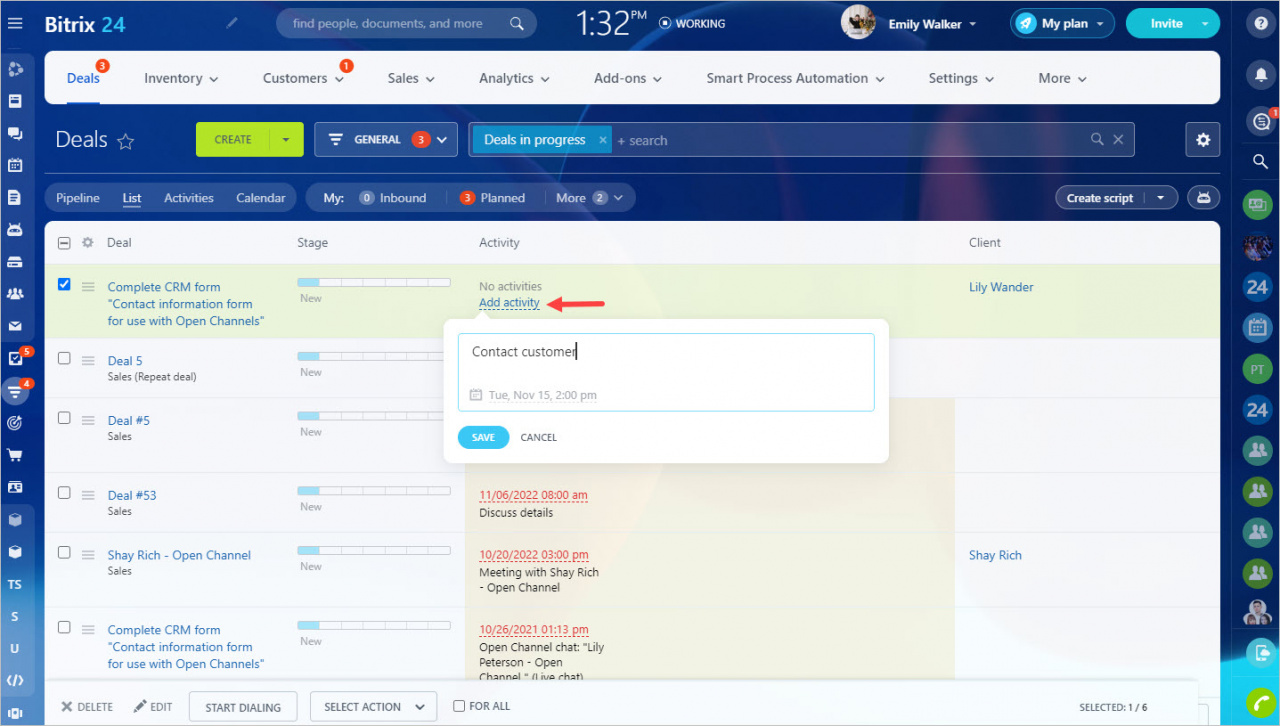Viewport: 1280px width, 726px height.
Task: Click the search magnifier in top bar
Action: pyautogui.click(x=517, y=23)
